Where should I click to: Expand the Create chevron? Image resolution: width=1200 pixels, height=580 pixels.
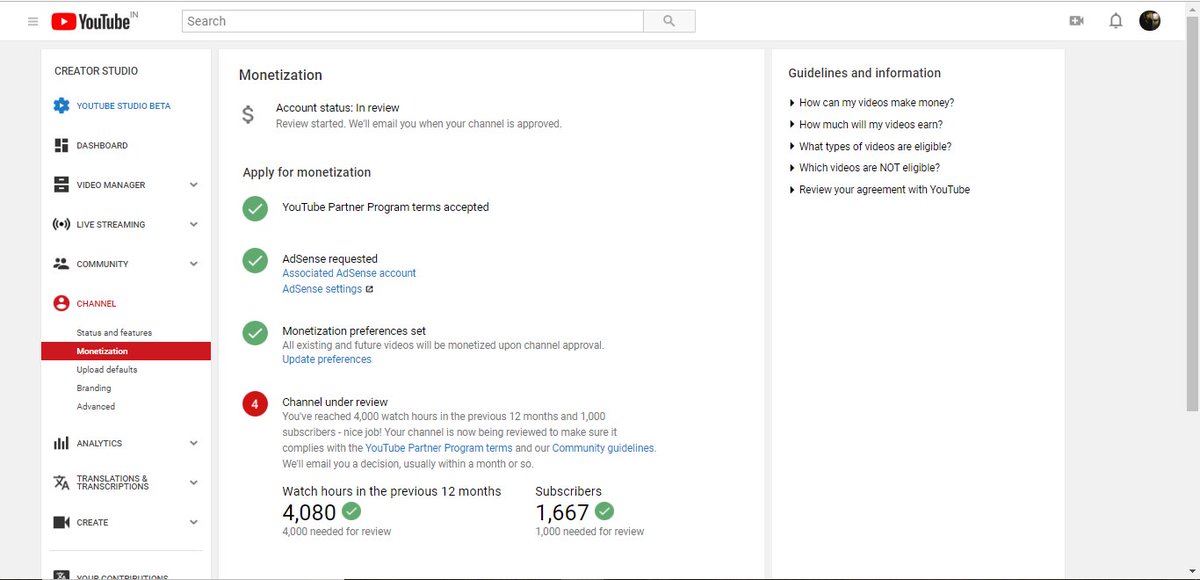(x=193, y=522)
